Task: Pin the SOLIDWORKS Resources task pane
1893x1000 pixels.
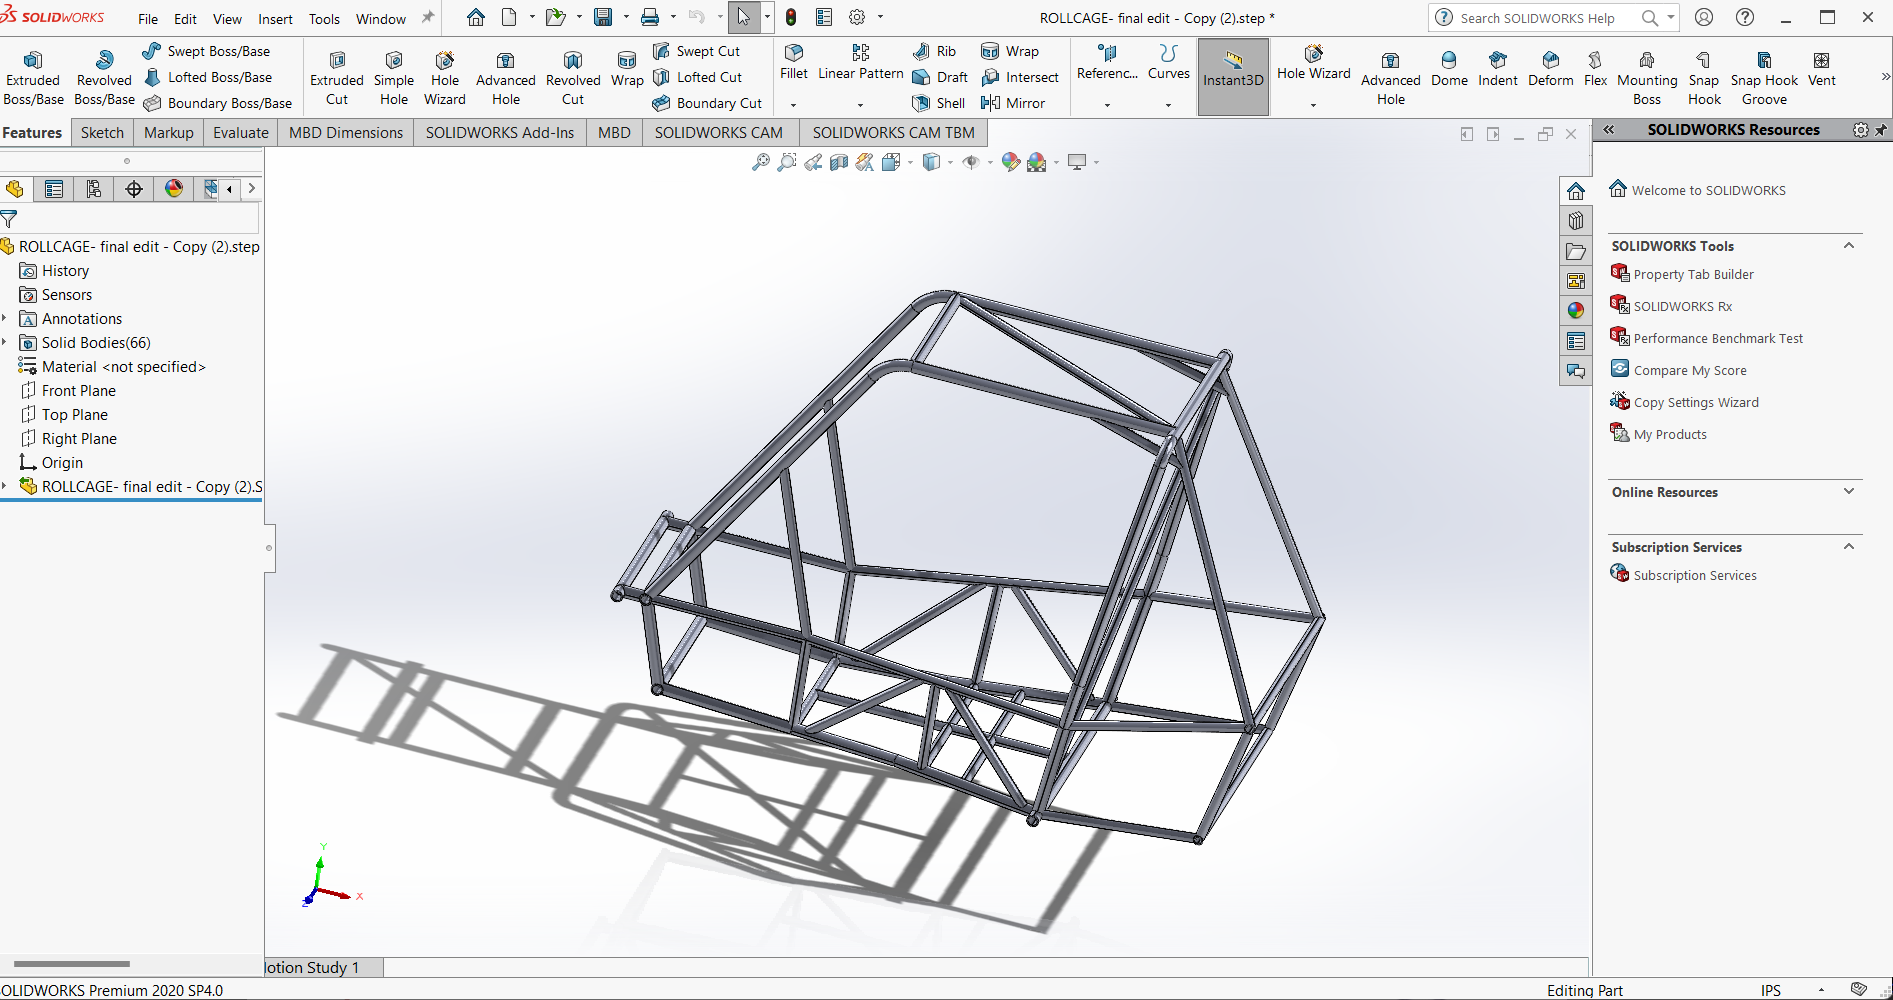Action: pos(1881,130)
